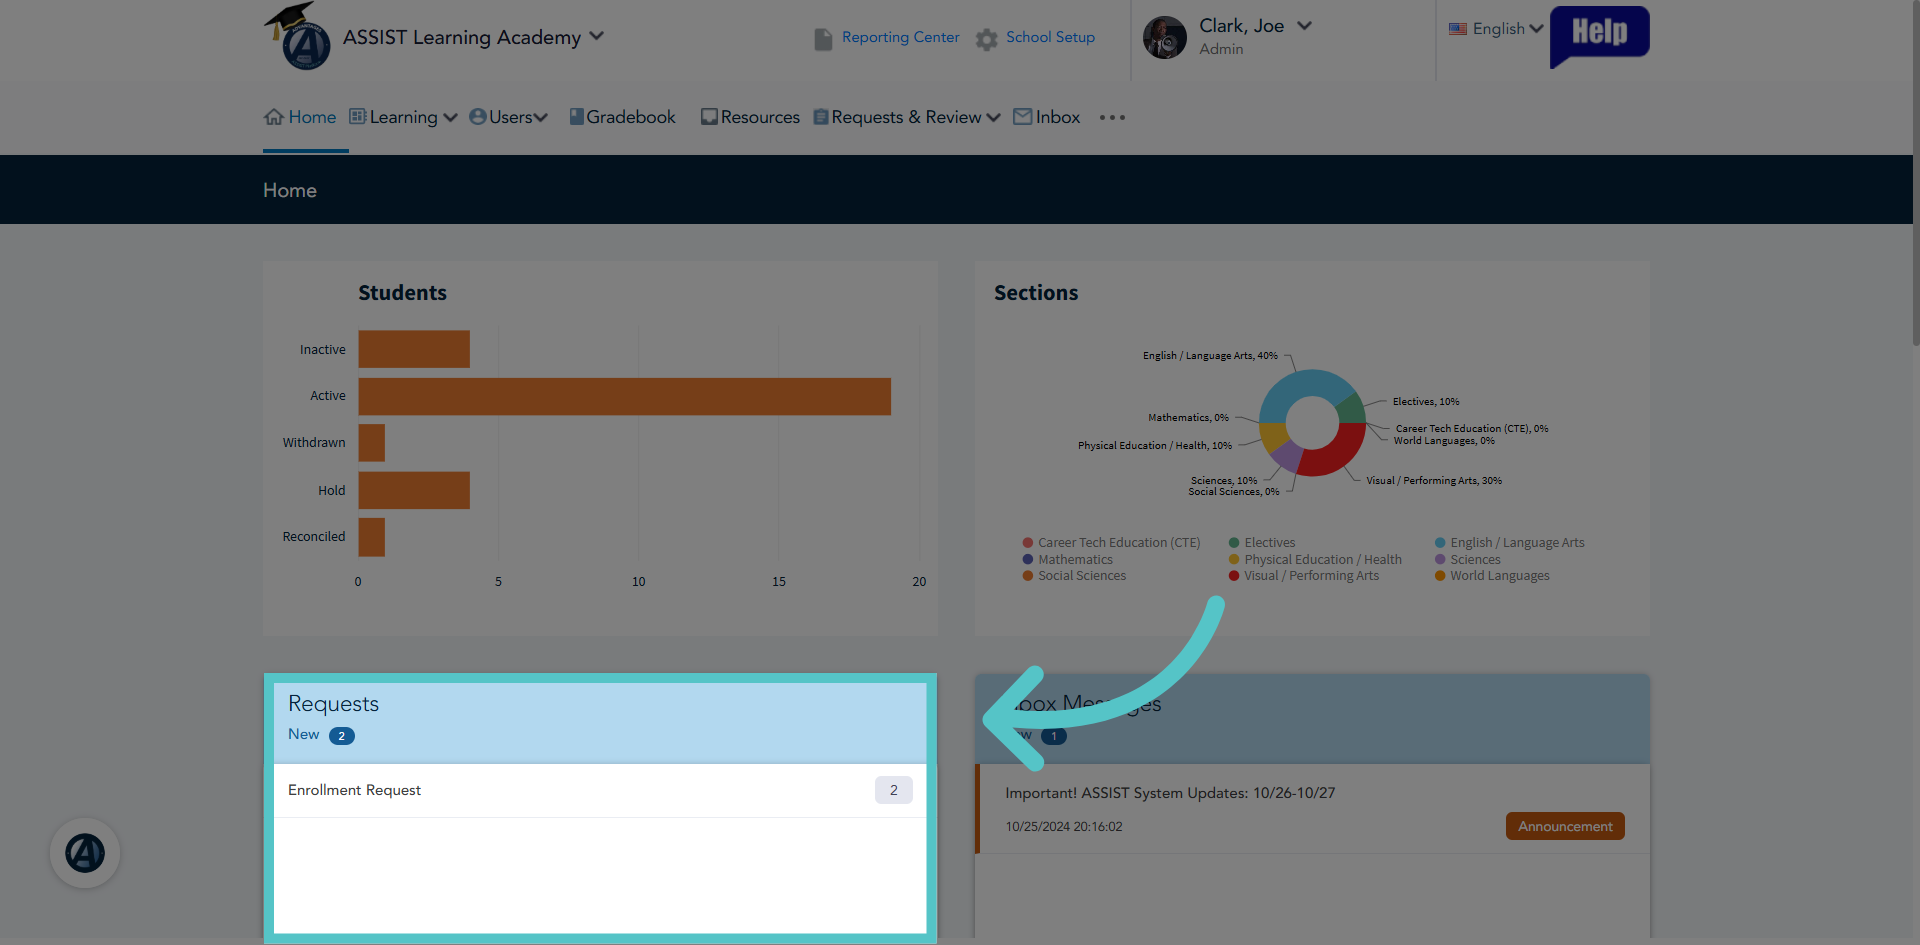Click the Joe Clark profile avatar
Screen dimensions: 1920x945
(x=1165, y=38)
